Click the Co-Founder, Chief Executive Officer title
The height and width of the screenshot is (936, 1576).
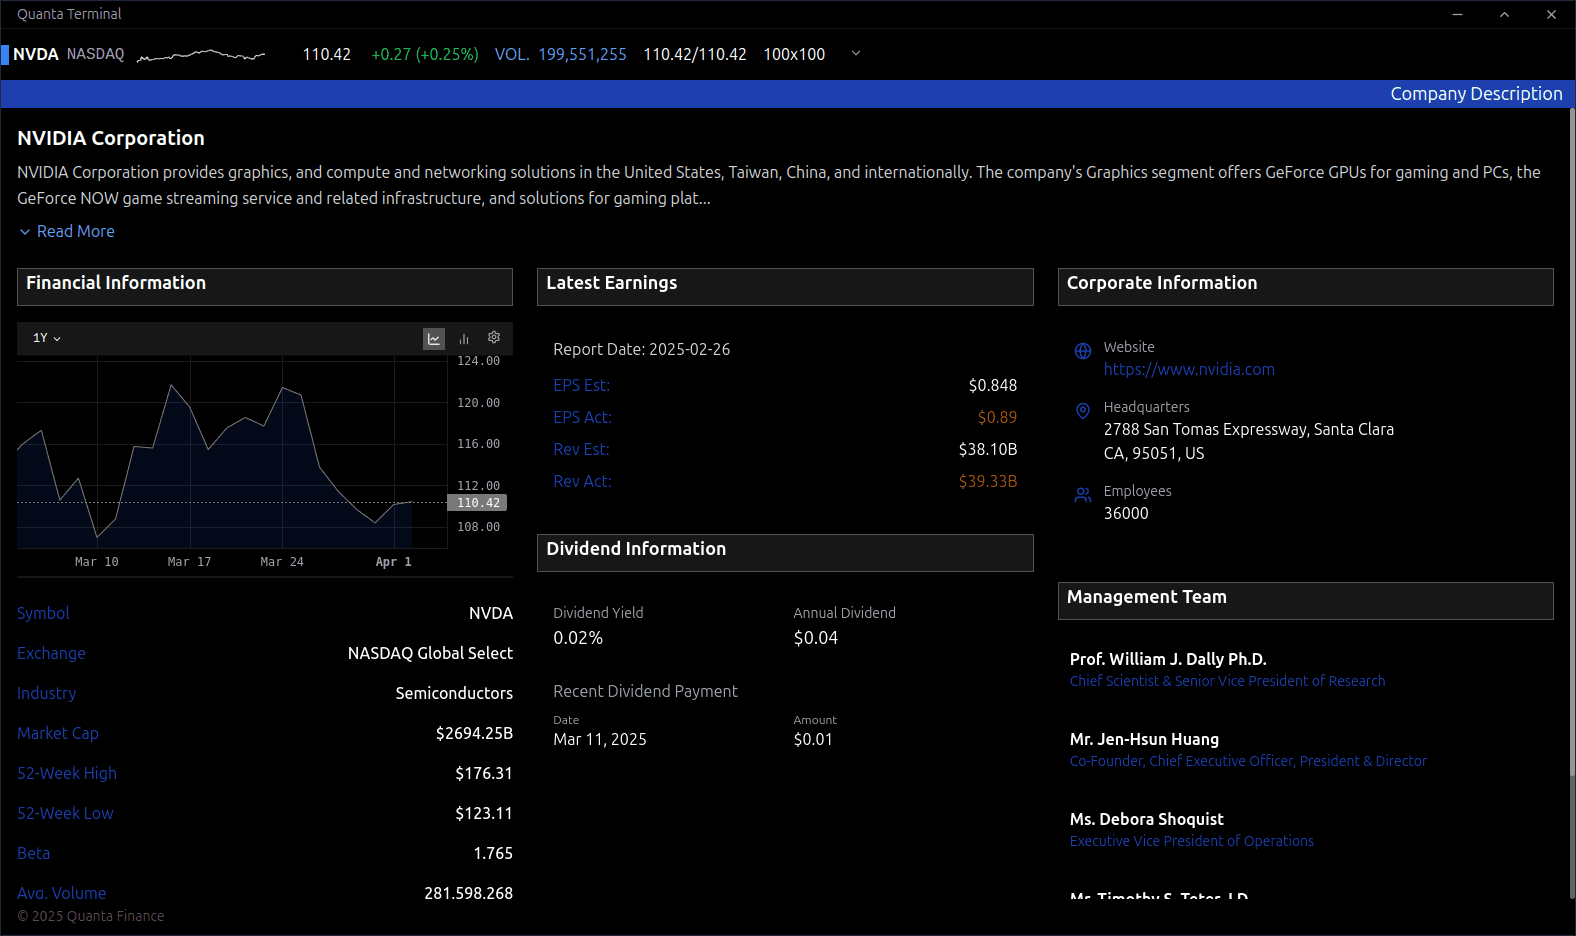(1248, 761)
